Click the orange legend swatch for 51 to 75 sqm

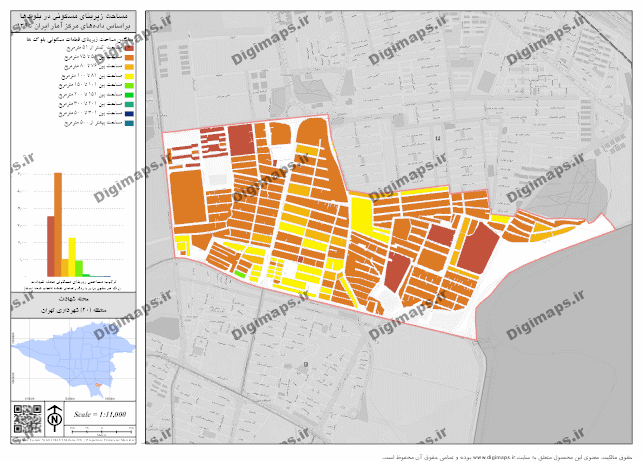pos(129,57)
